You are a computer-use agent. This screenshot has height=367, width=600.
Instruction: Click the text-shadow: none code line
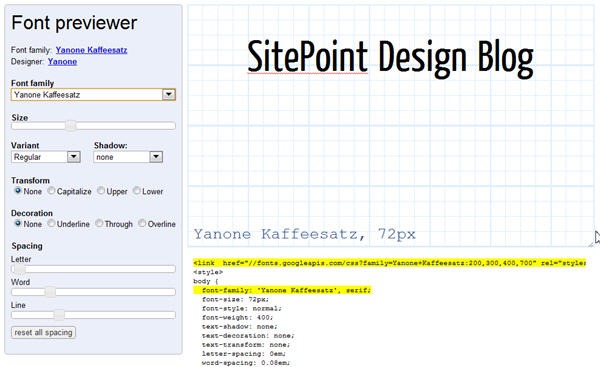pos(240,327)
